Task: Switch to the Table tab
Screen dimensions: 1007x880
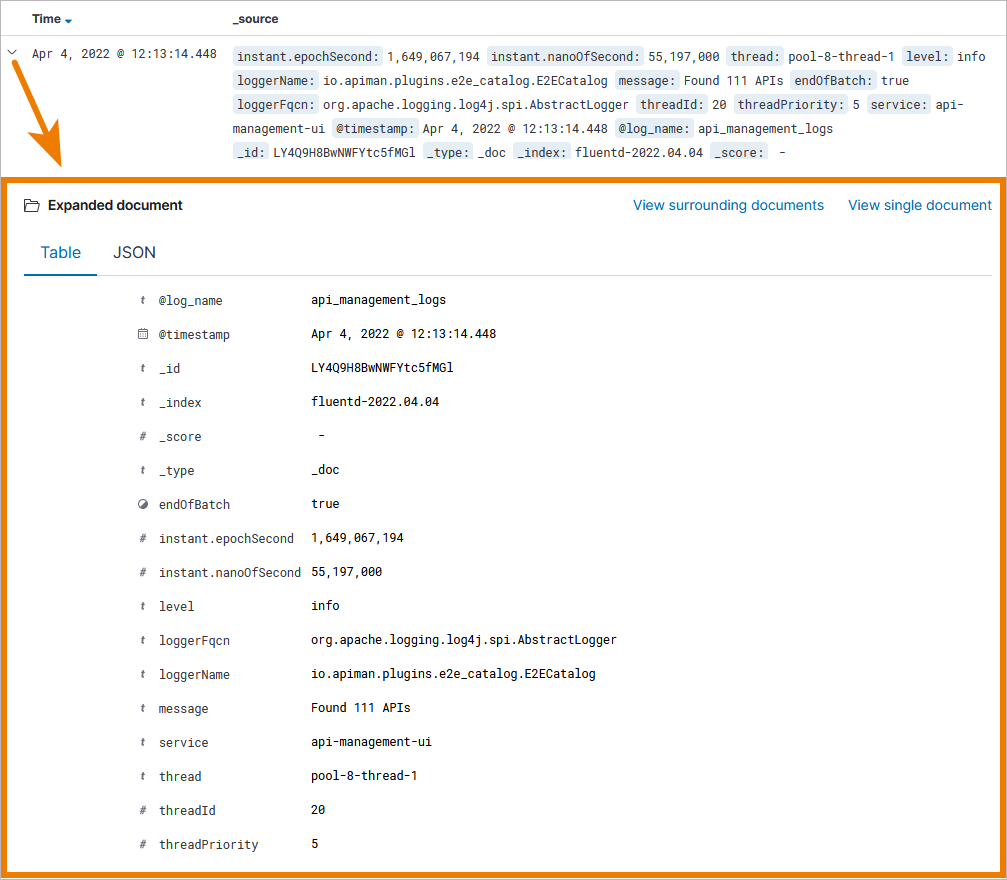Action: (60, 252)
